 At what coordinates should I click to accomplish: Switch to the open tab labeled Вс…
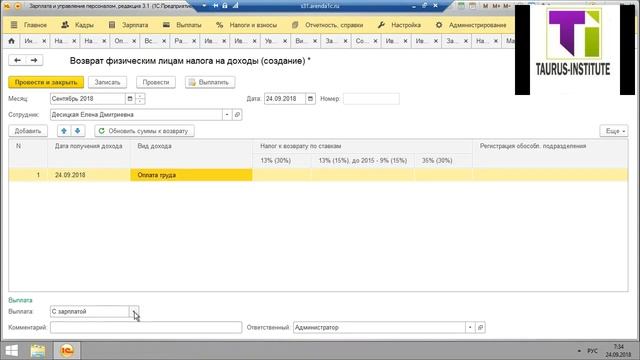point(149,41)
